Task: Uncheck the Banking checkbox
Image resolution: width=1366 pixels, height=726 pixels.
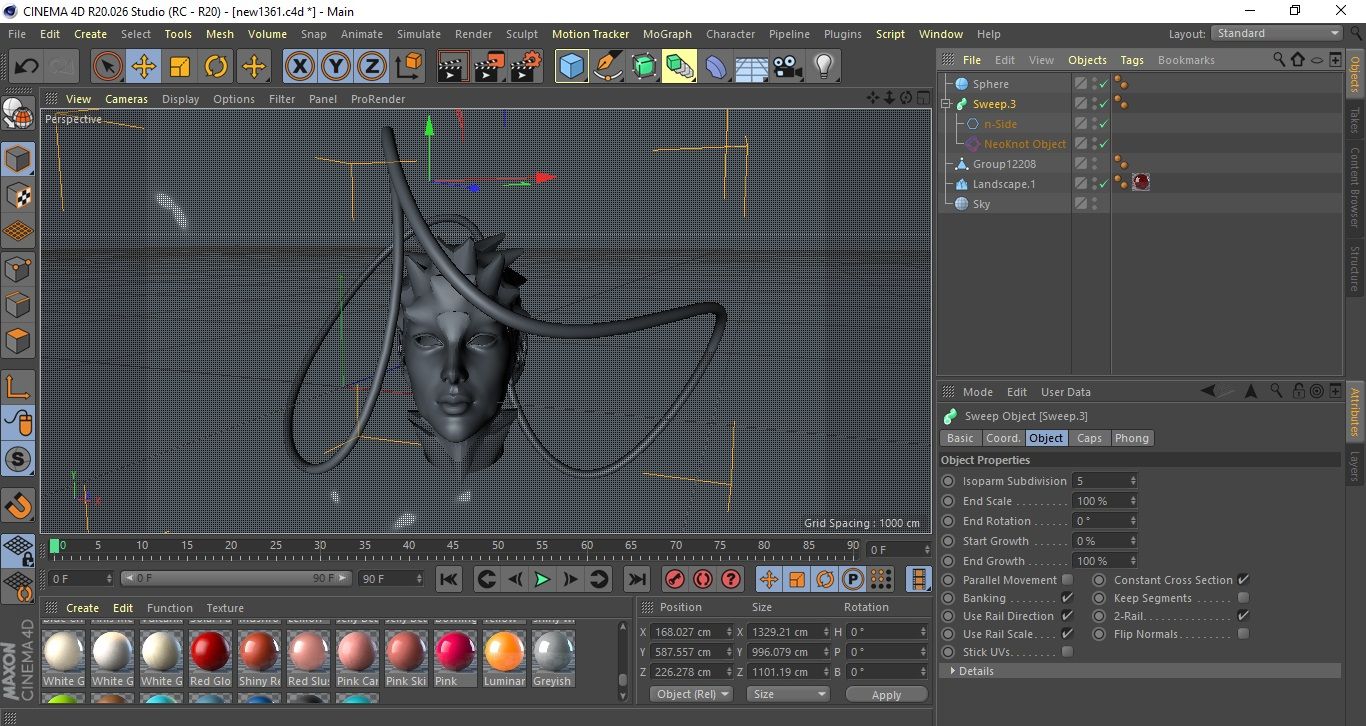Action: tap(1067, 597)
